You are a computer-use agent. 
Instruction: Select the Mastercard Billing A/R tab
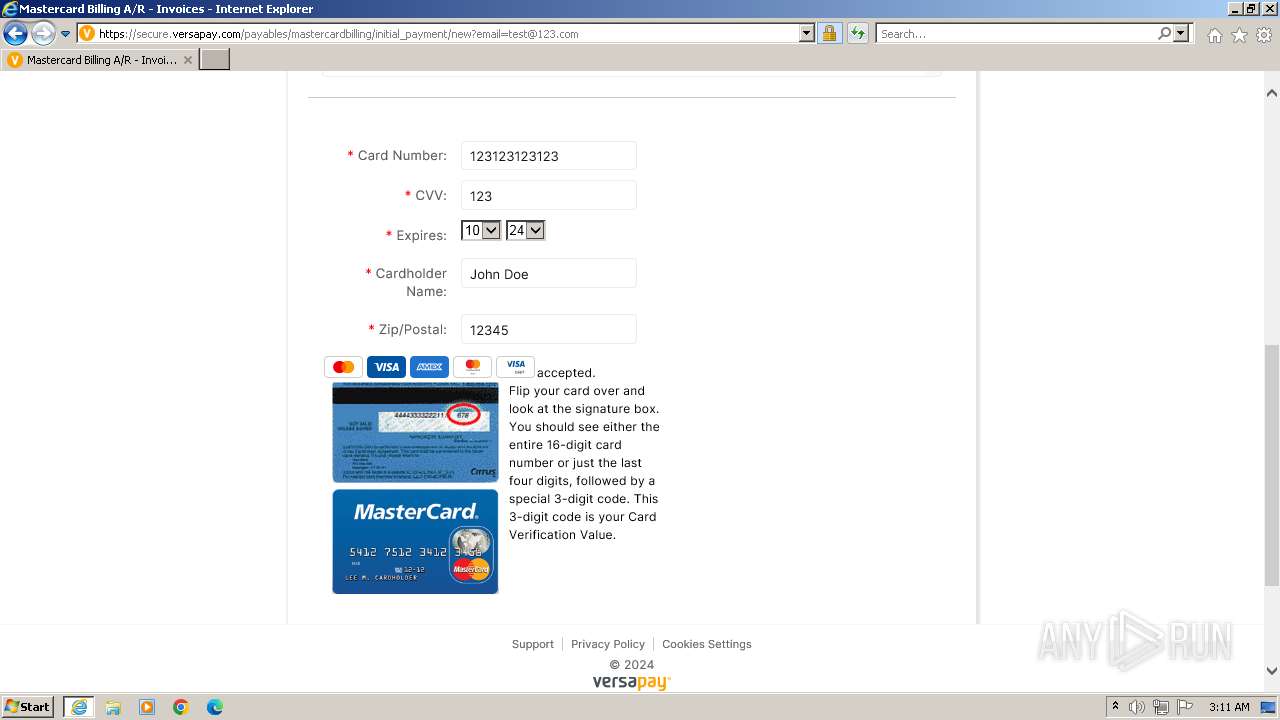(x=100, y=60)
